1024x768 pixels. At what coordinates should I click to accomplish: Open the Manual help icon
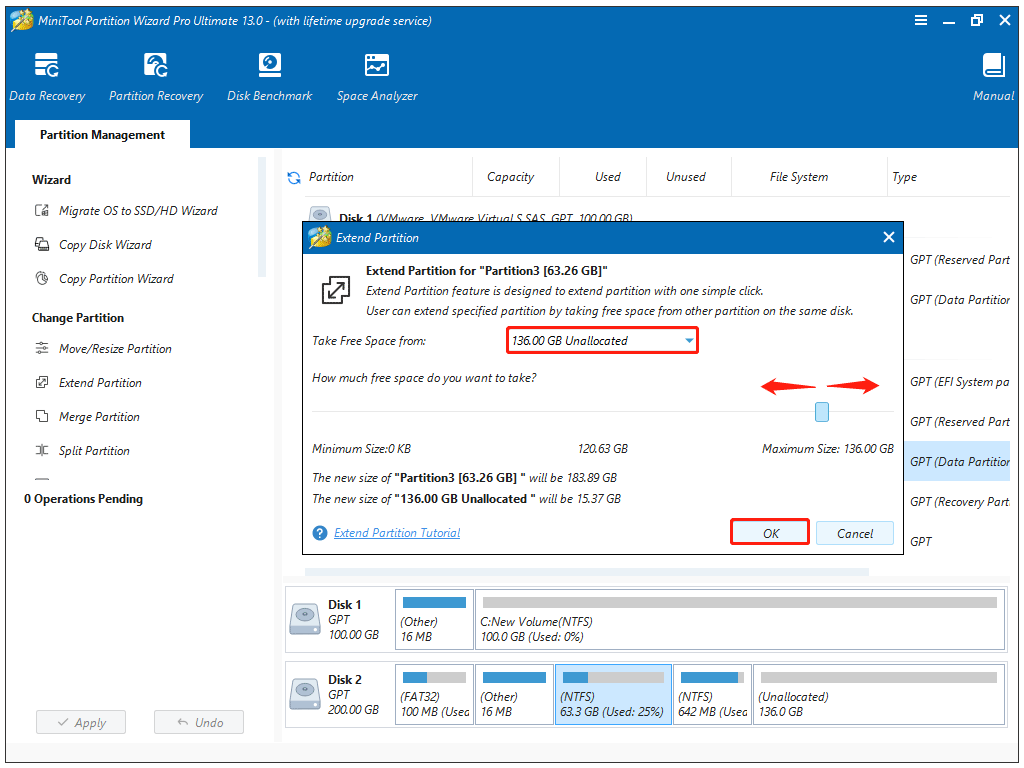click(x=993, y=77)
